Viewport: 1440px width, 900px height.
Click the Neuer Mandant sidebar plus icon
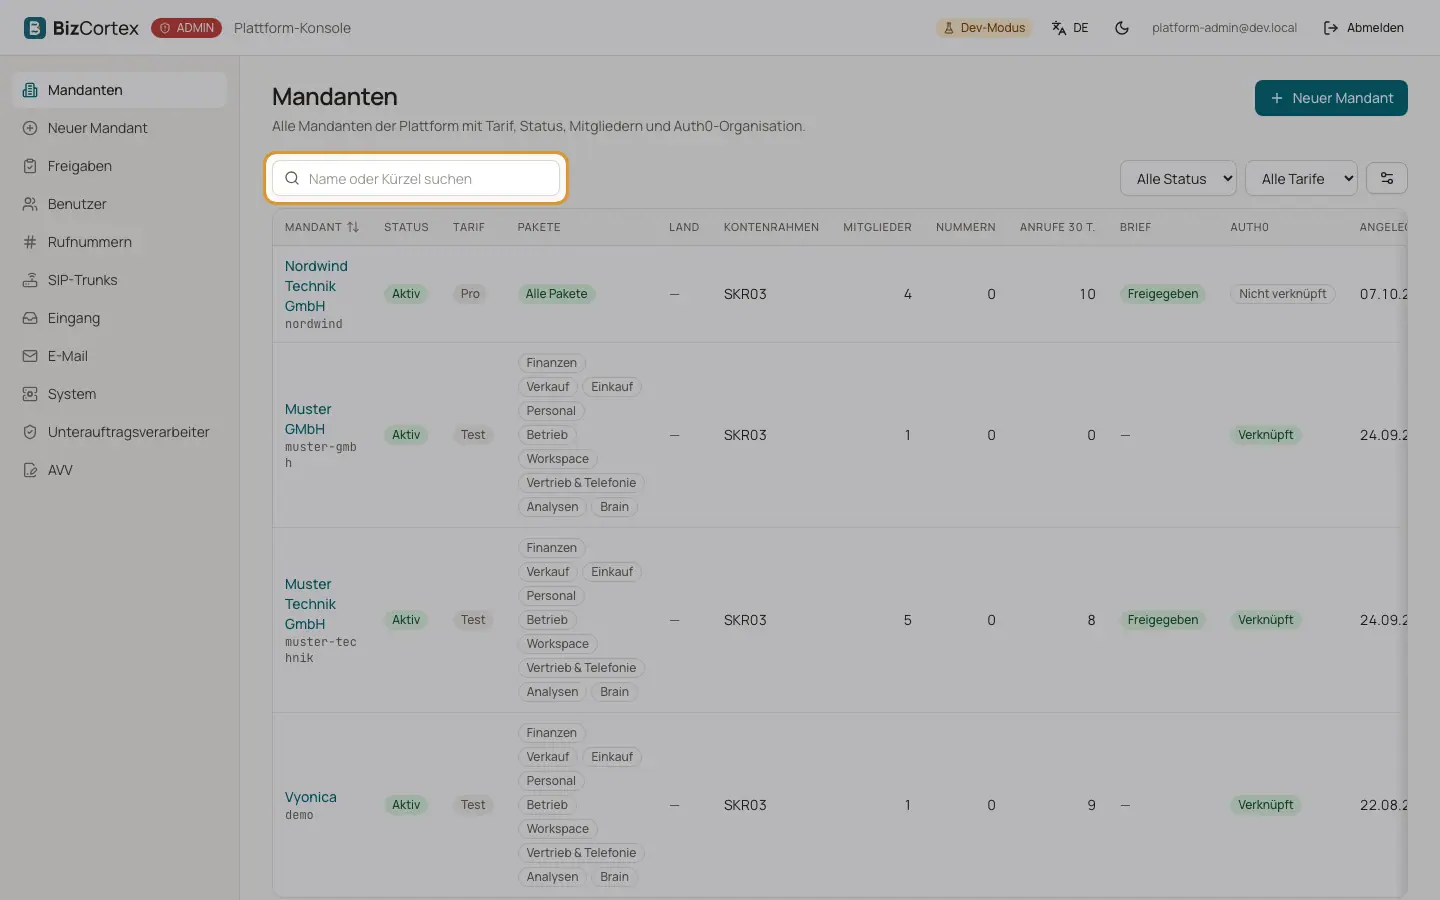pos(30,128)
